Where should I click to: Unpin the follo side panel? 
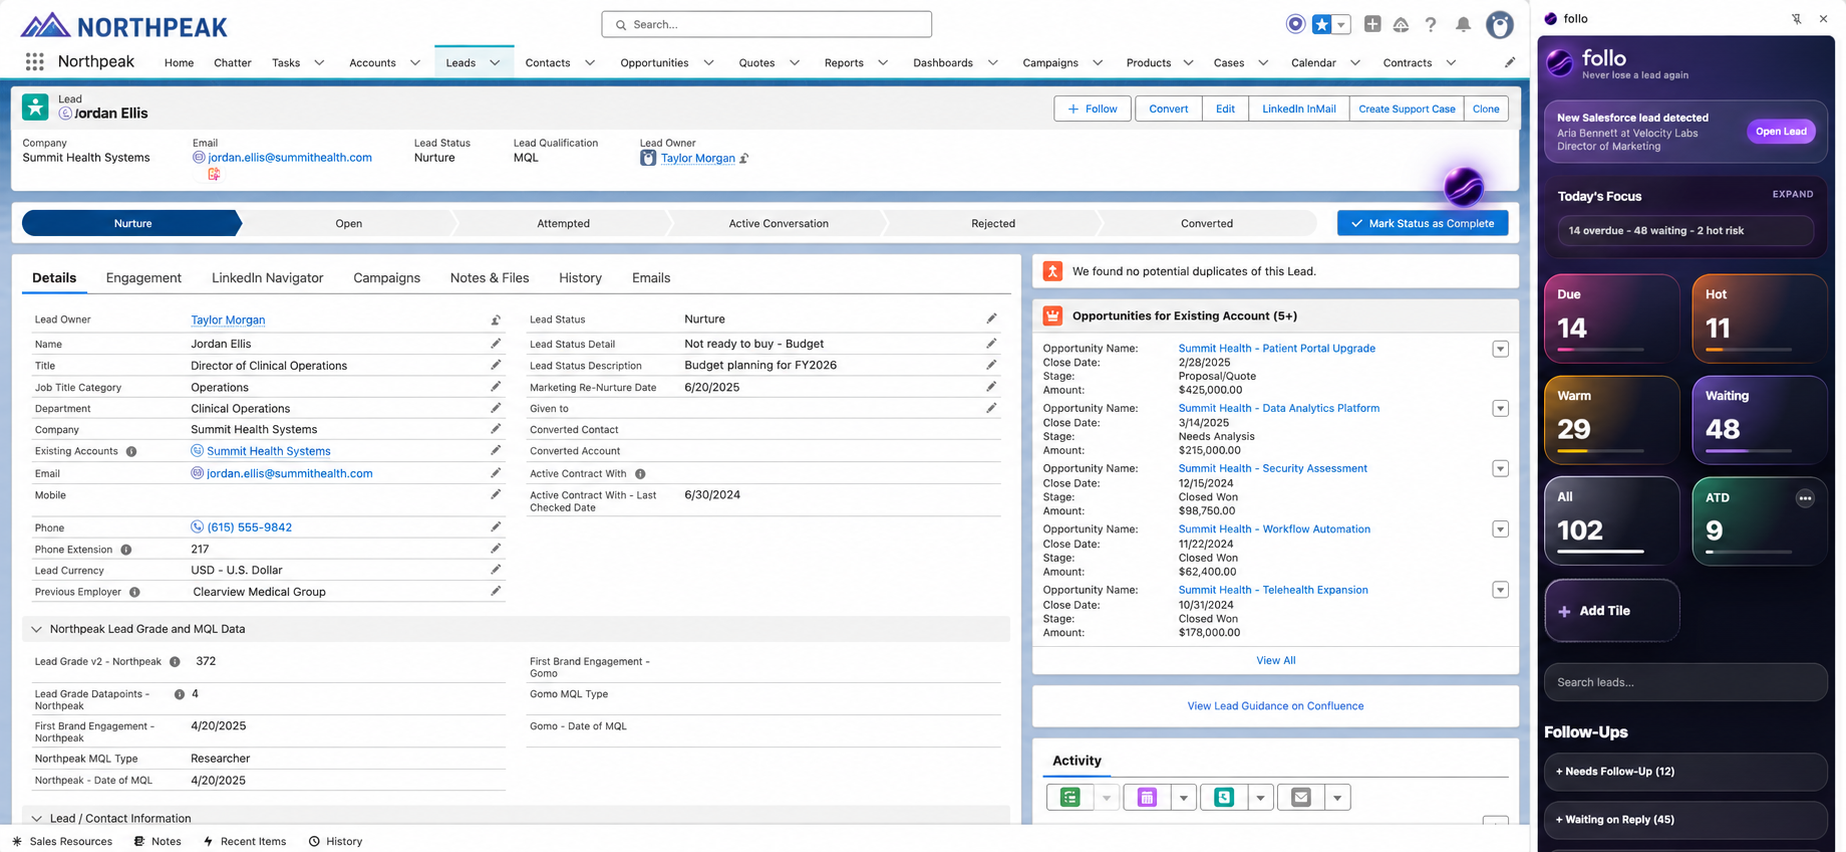point(1796,18)
